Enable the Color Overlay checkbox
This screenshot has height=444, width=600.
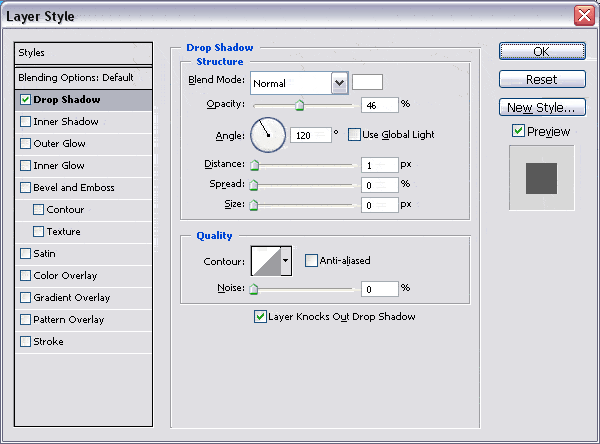pyautogui.click(x=25, y=276)
